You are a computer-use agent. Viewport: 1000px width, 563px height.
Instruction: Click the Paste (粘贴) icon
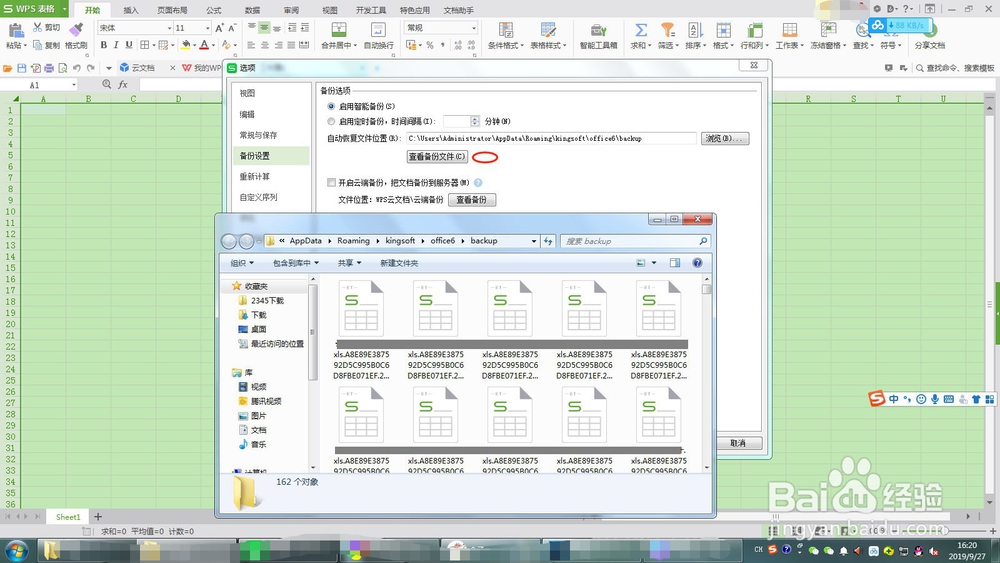click(x=15, y=30)
